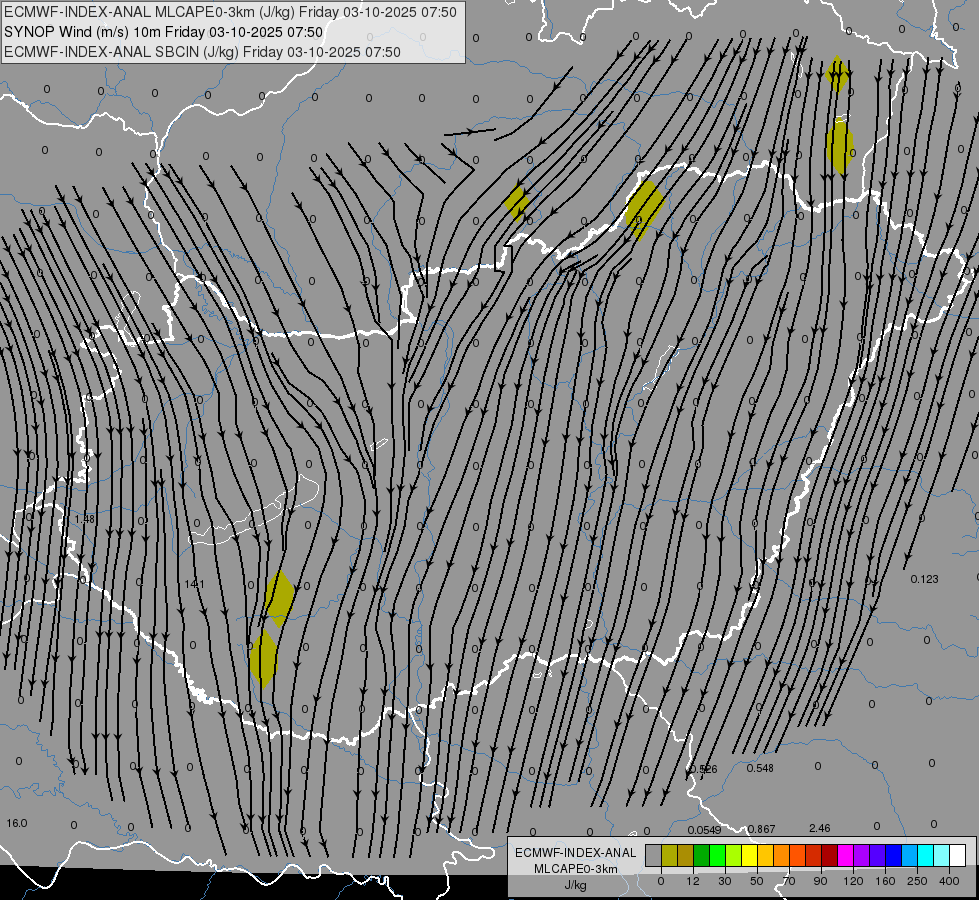Click the MLCAPE0-3km legend caption
Viewport: 979px width, 900px height.
point(576,869)
